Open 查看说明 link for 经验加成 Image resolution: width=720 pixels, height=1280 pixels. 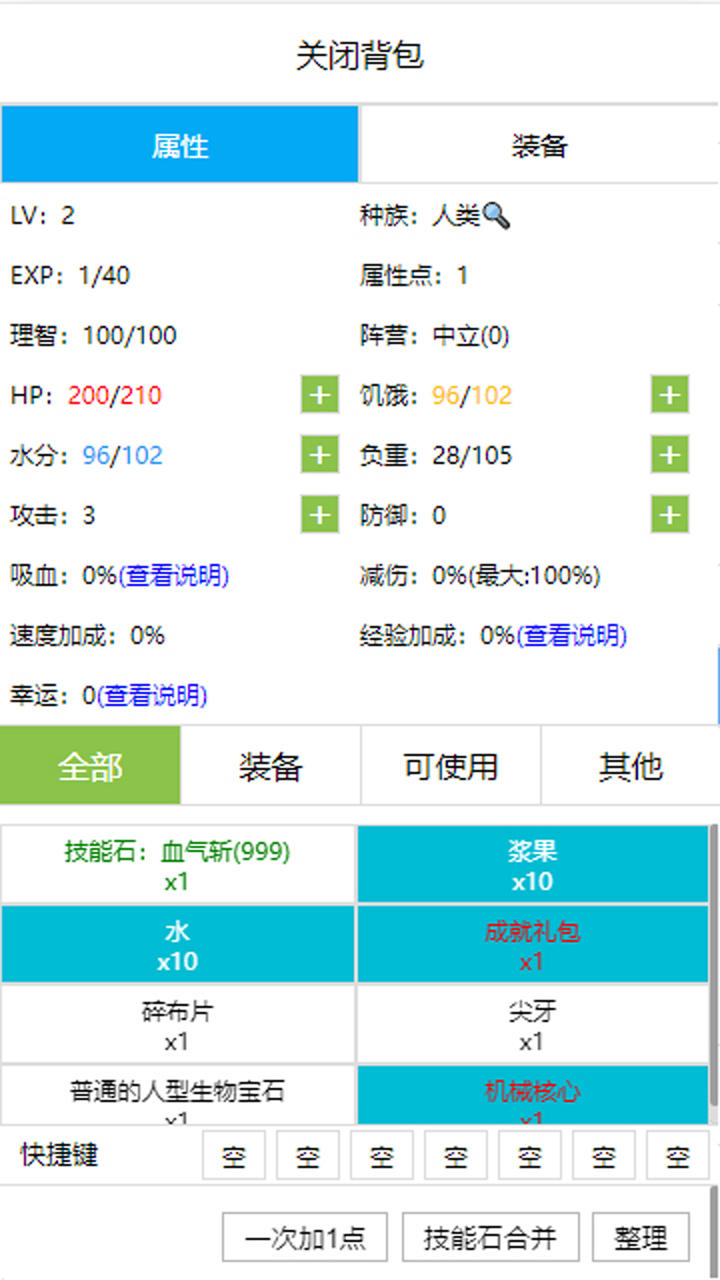pos(571,636)
